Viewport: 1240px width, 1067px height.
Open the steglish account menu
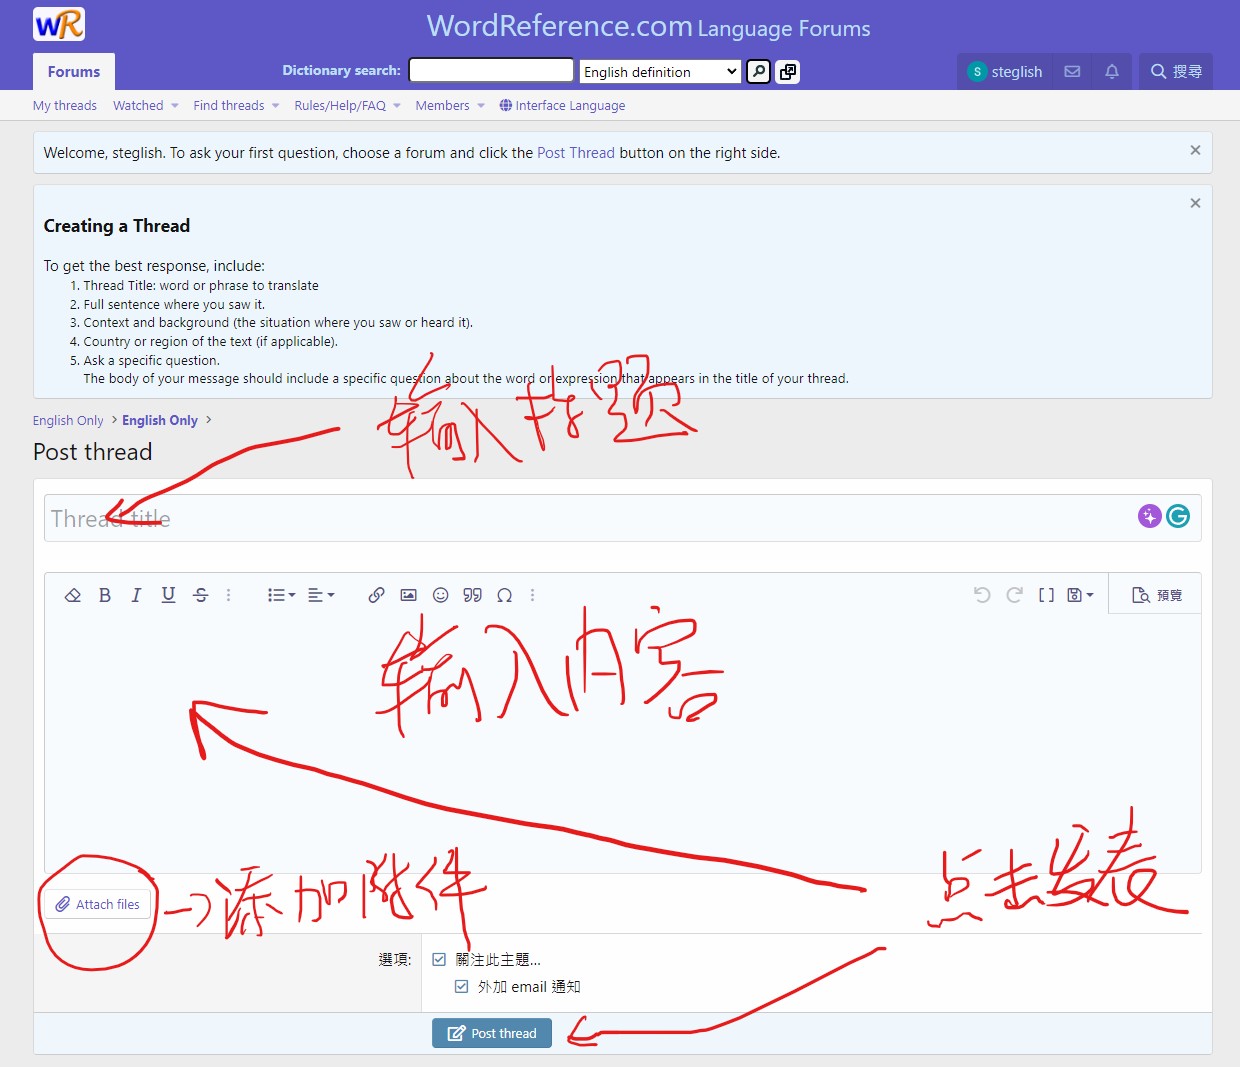(x=1005, y=72)
